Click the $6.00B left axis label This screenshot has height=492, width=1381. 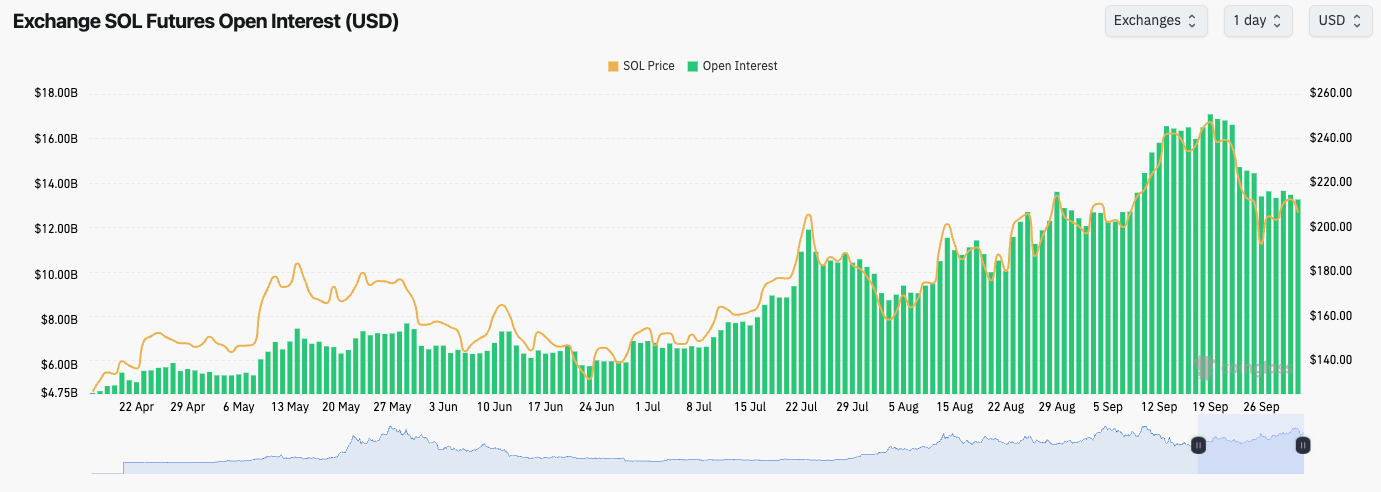[58, 365]
